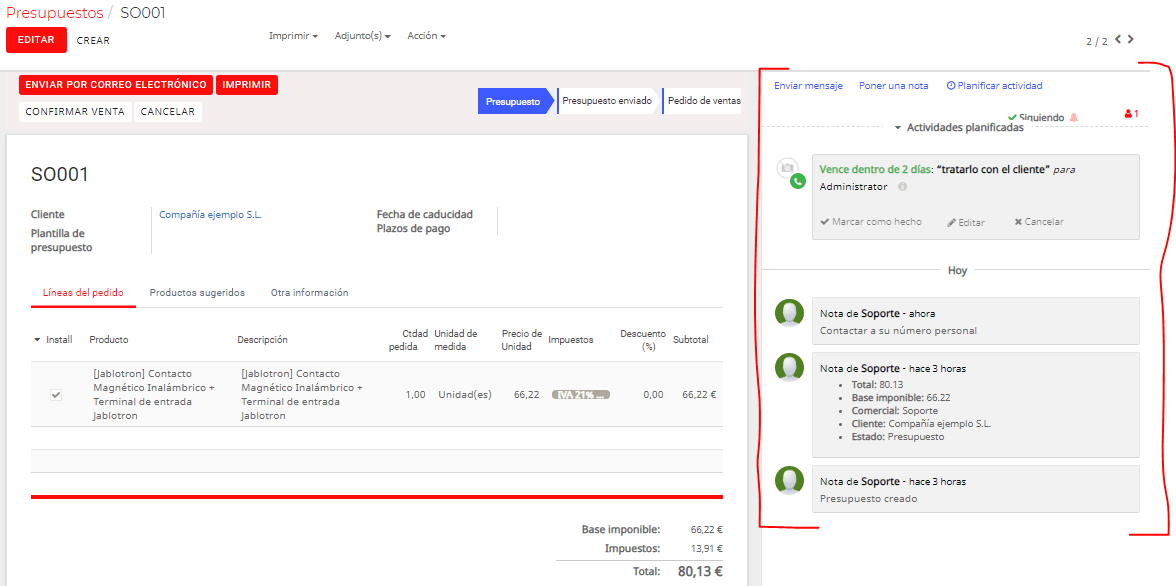Open the followers icon showing 1
1176x586 pixels.
[x=1132, y=114]
